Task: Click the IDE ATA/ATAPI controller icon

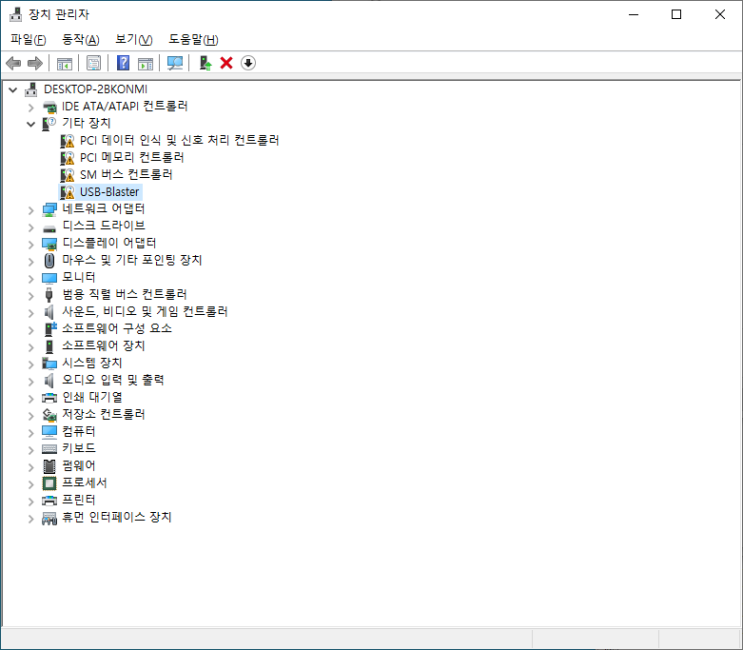Action: pos(49,107)
